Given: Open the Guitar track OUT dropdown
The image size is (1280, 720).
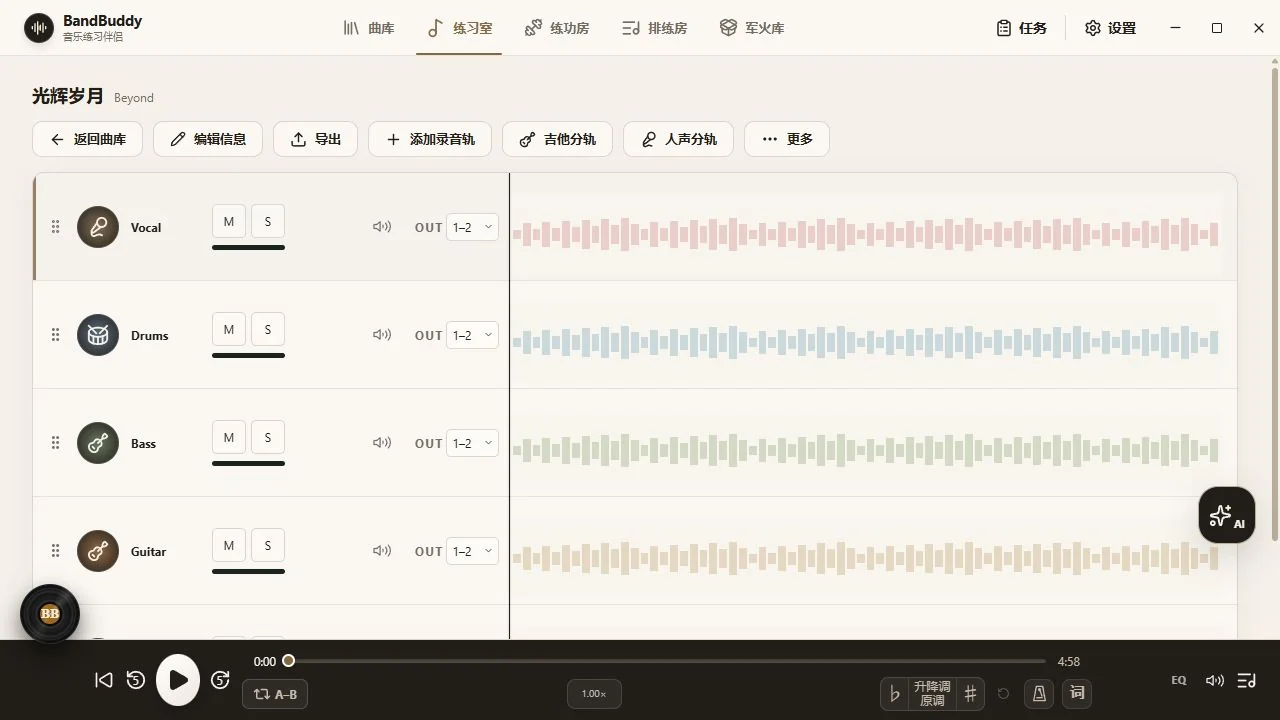Looking at the screenshot, I should (472, 551).
